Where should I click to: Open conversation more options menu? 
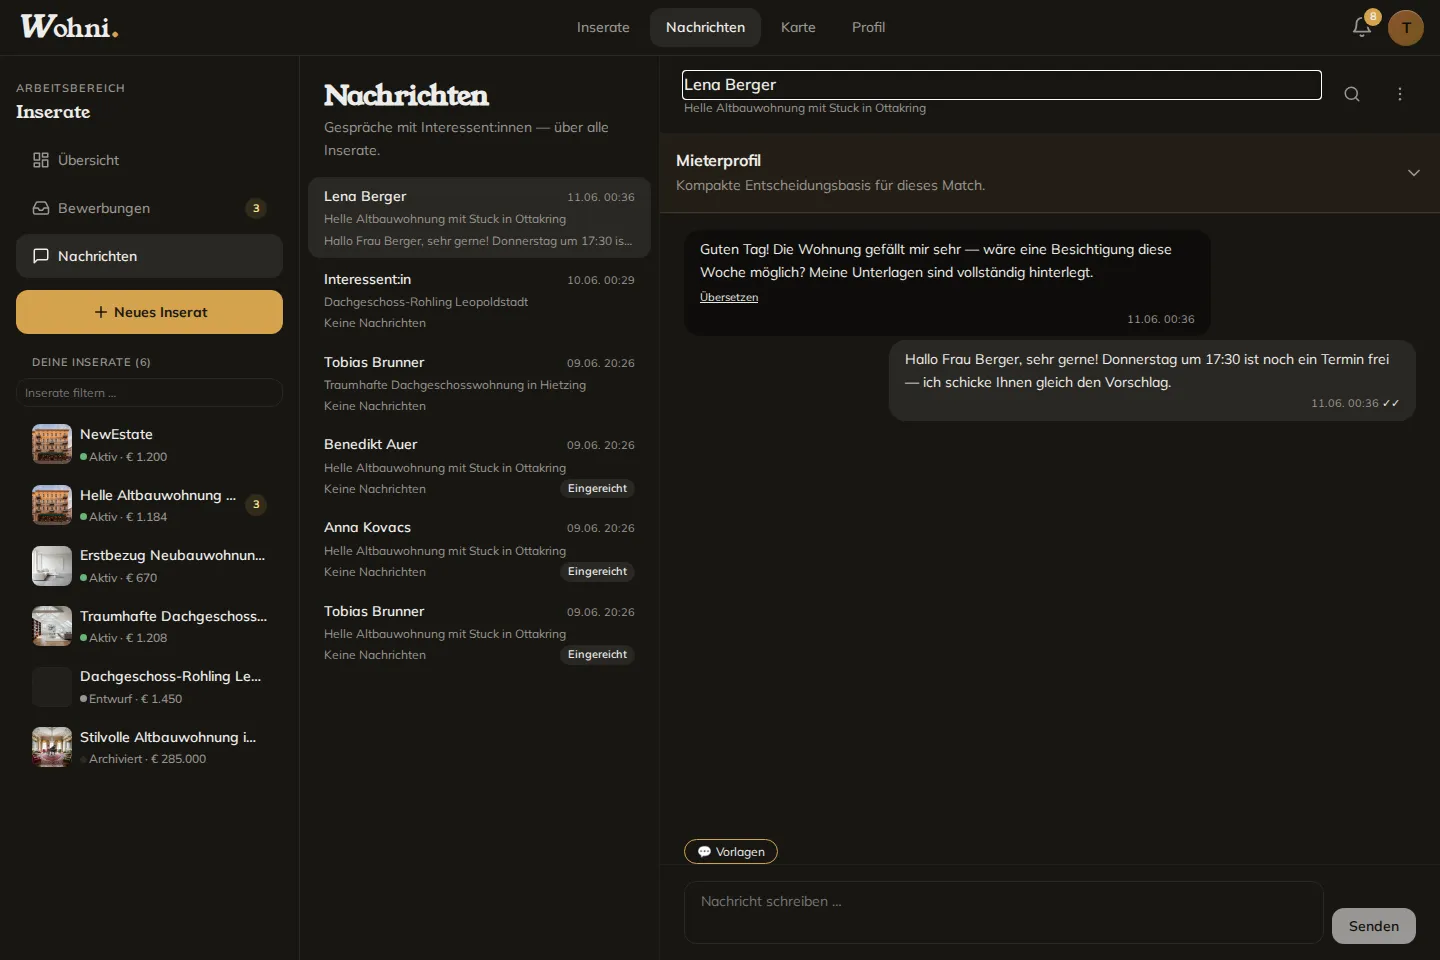tap(1400, 94)
